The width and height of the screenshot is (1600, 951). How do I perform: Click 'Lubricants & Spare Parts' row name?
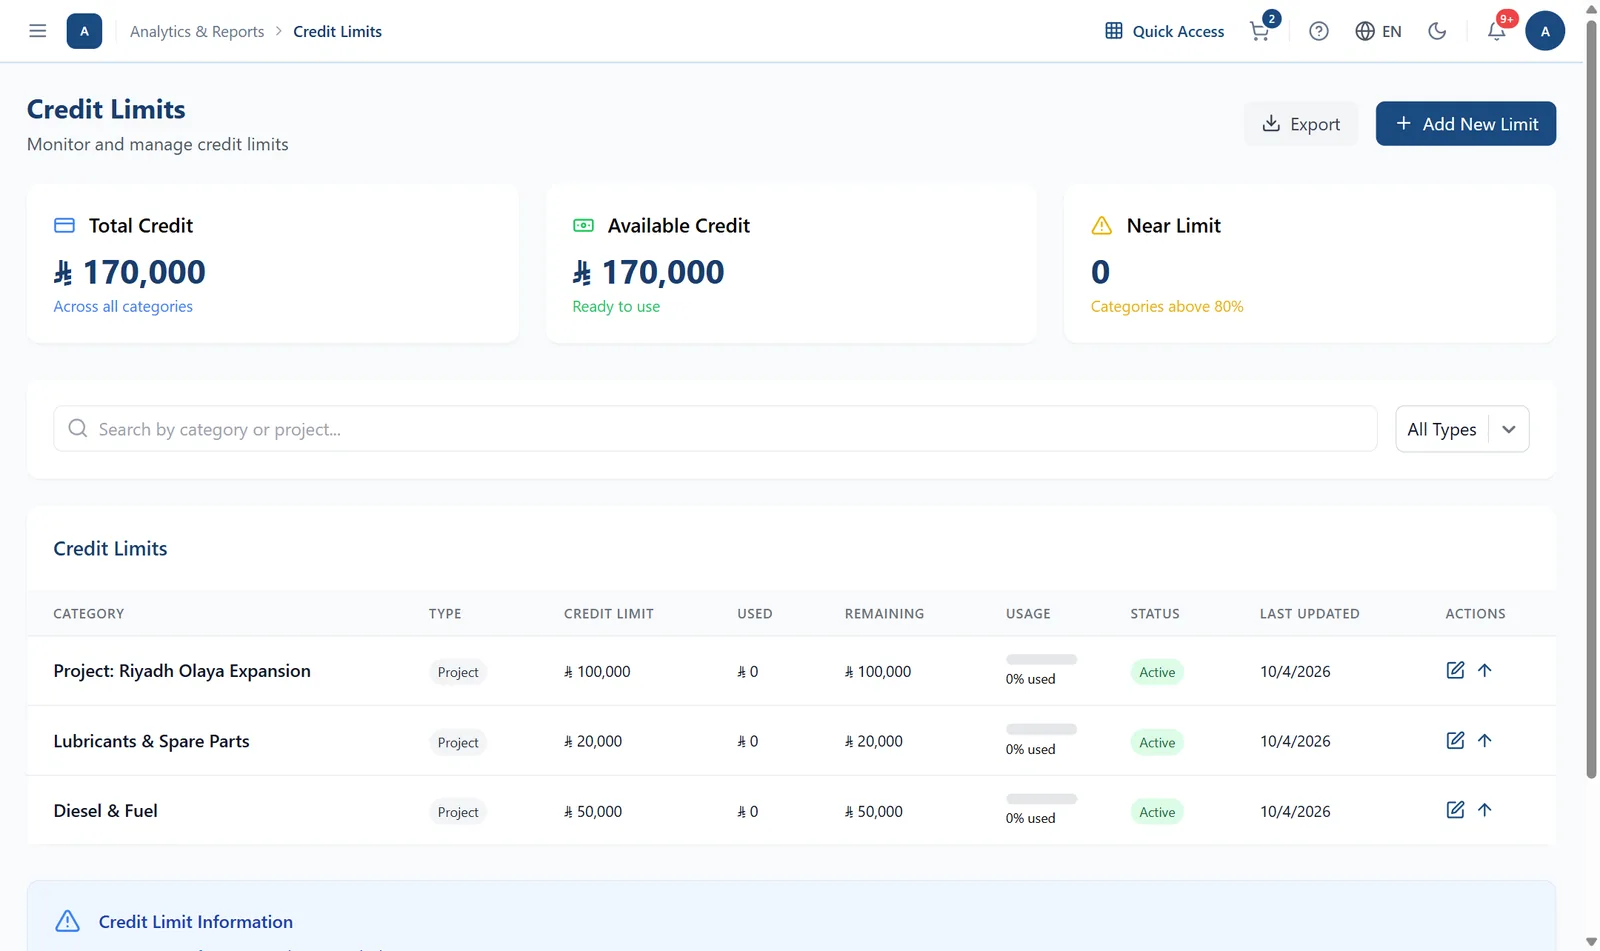151,740
